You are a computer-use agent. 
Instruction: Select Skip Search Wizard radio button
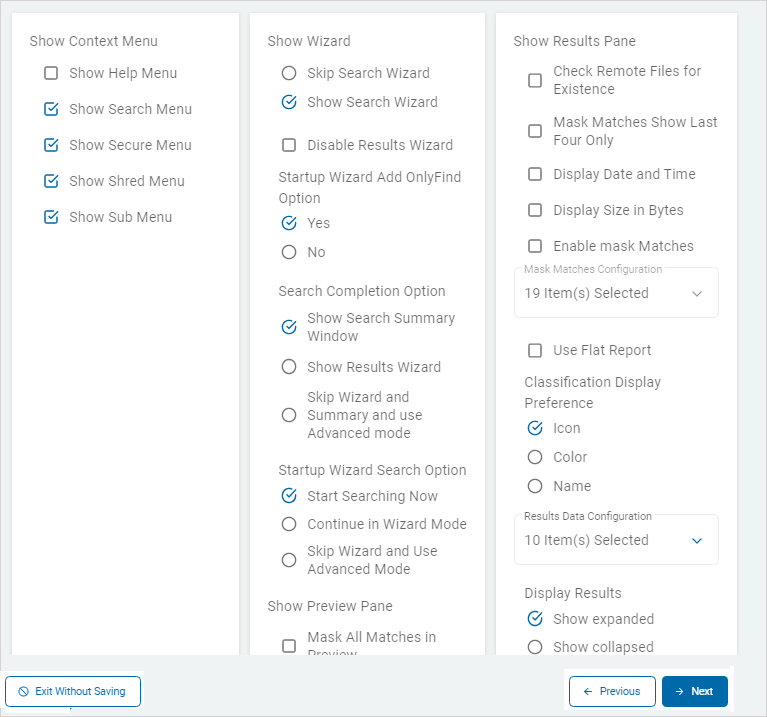[x=289, y=73]
